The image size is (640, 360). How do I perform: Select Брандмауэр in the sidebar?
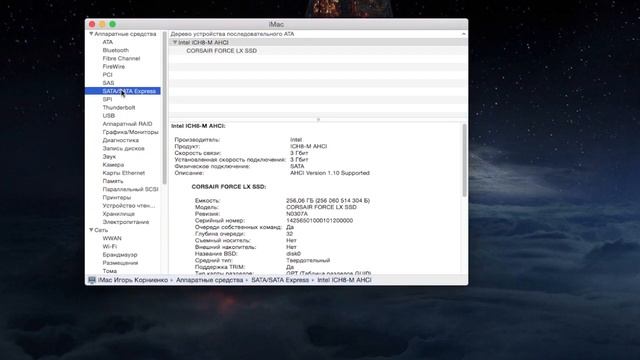pos(120,254)
